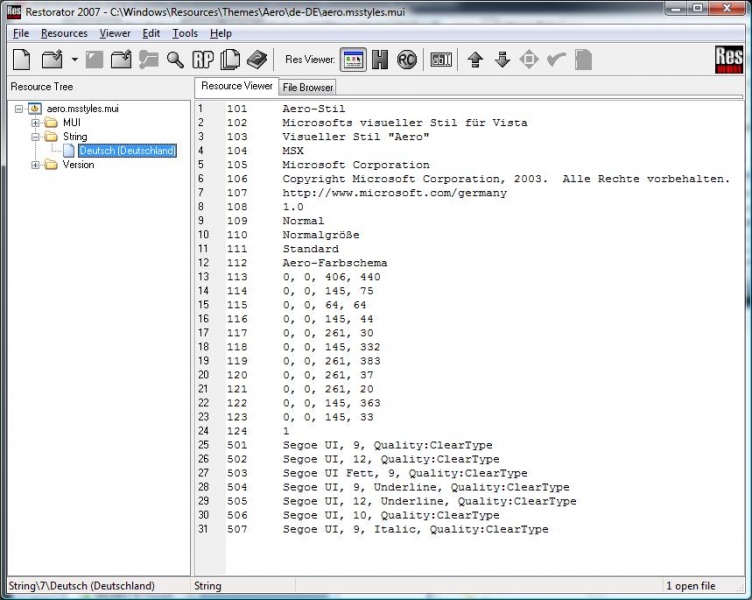Switch to the File Browser tab
The width and height of the screenshot is (752, 600).
(x=307, y=88)
